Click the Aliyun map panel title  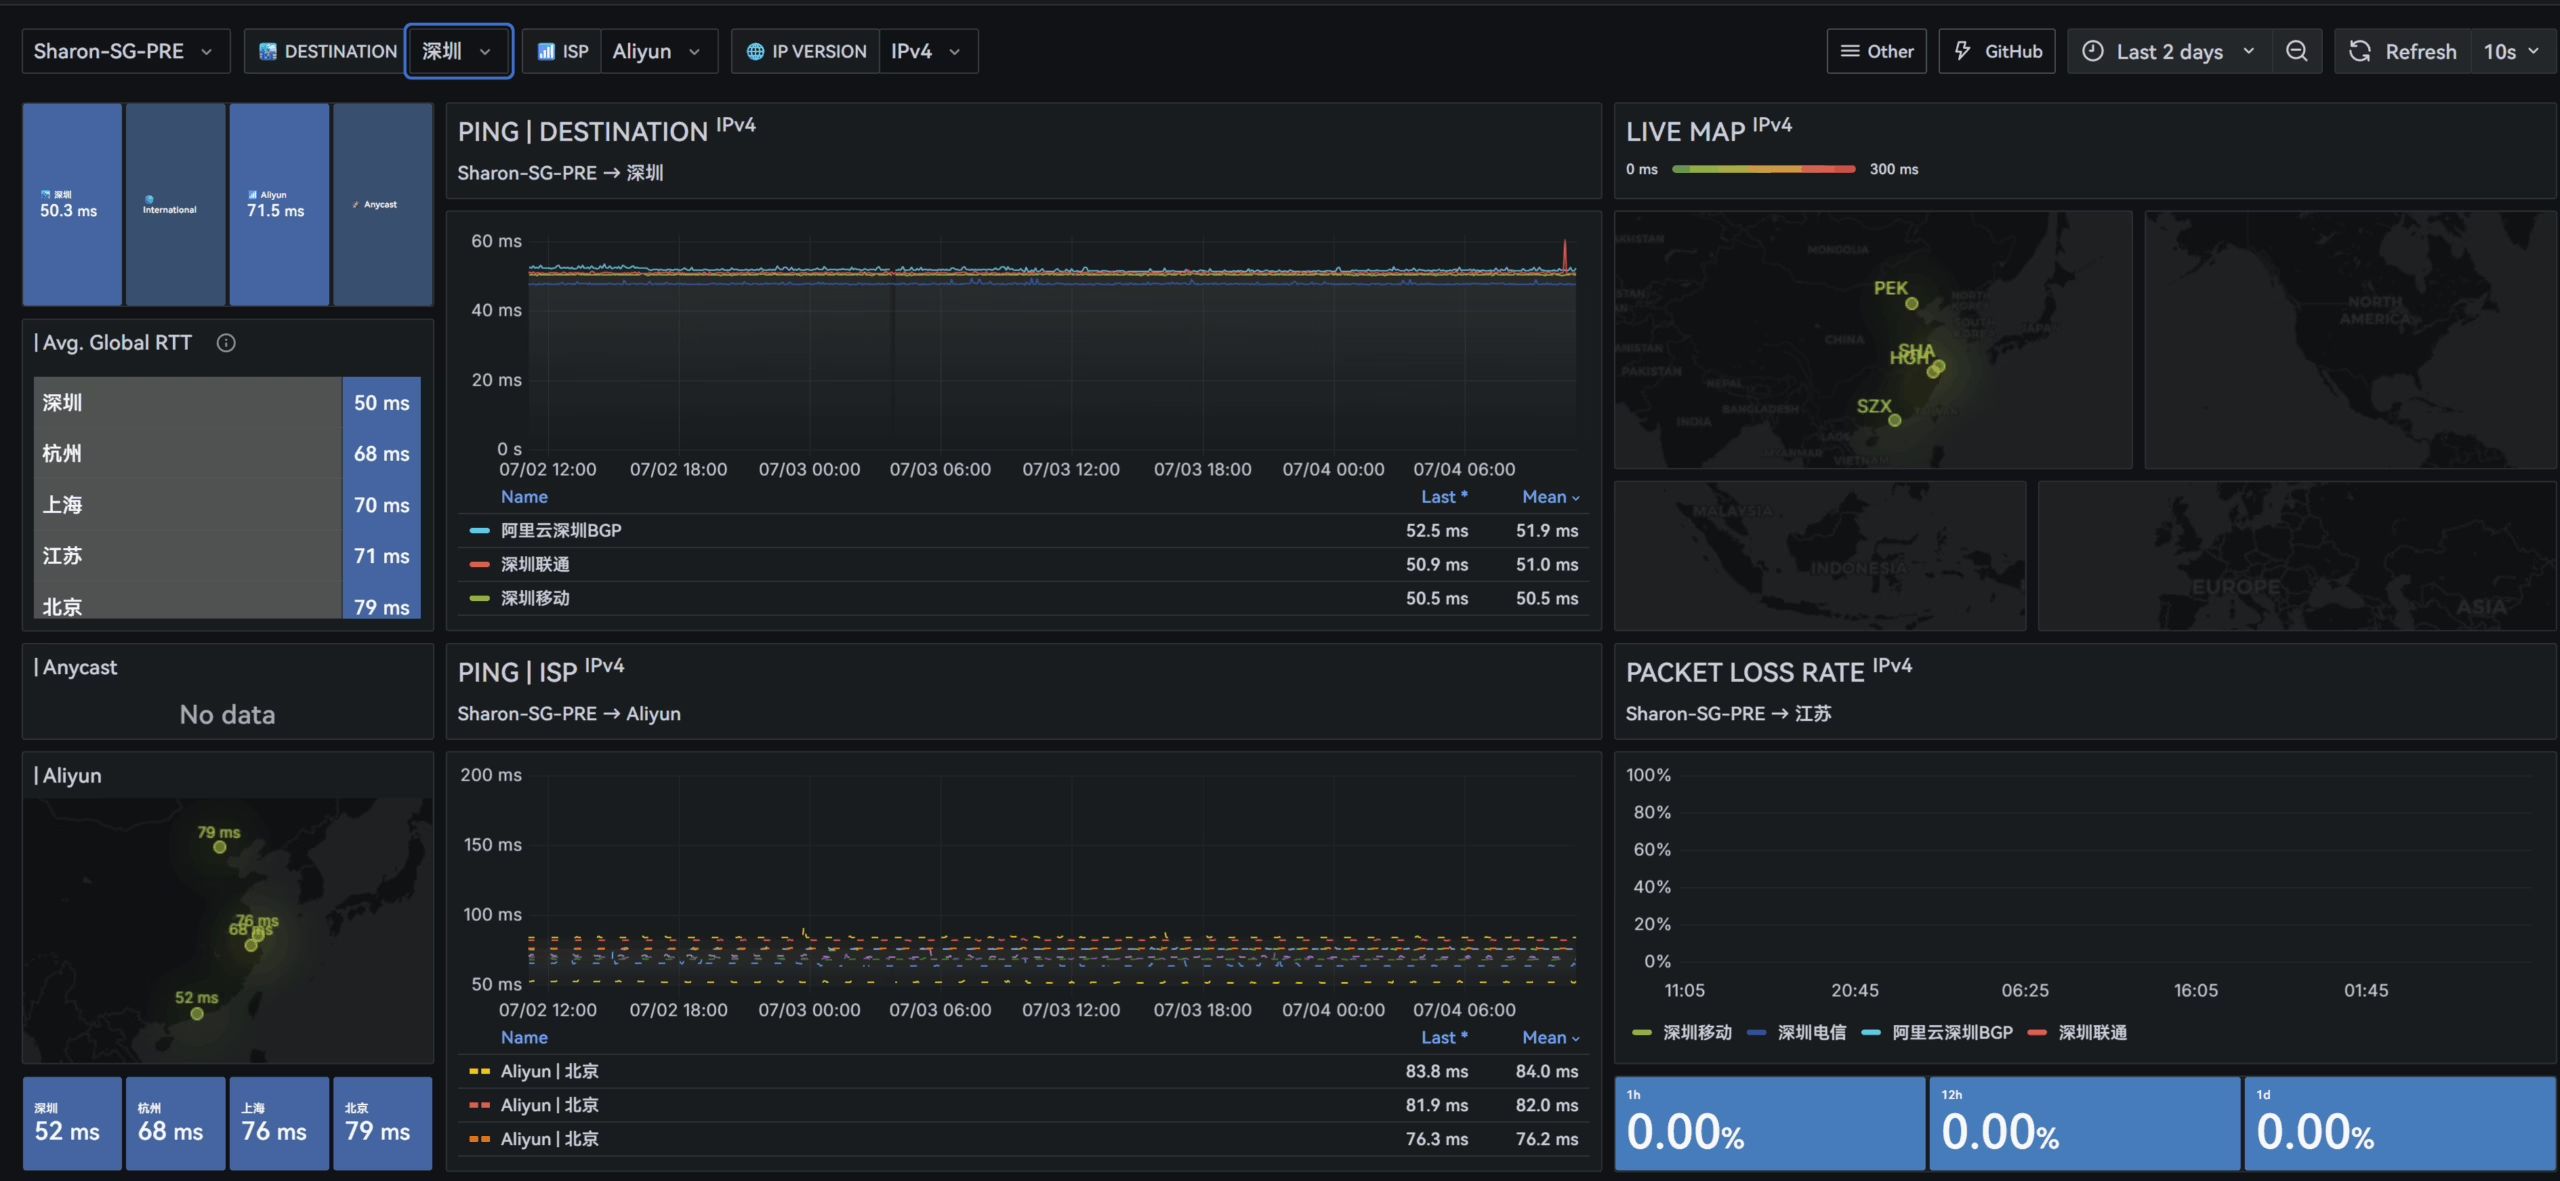(68, 775)
